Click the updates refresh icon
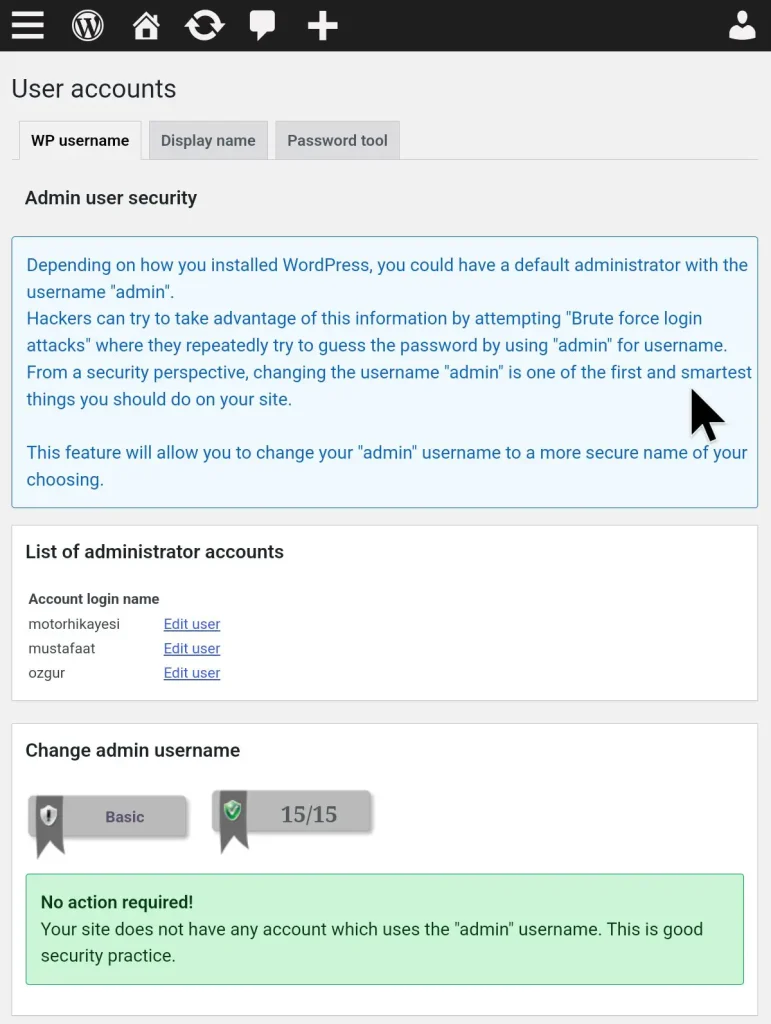Image resolution: width=771 pixels, height=1024 pixels. 204,25
